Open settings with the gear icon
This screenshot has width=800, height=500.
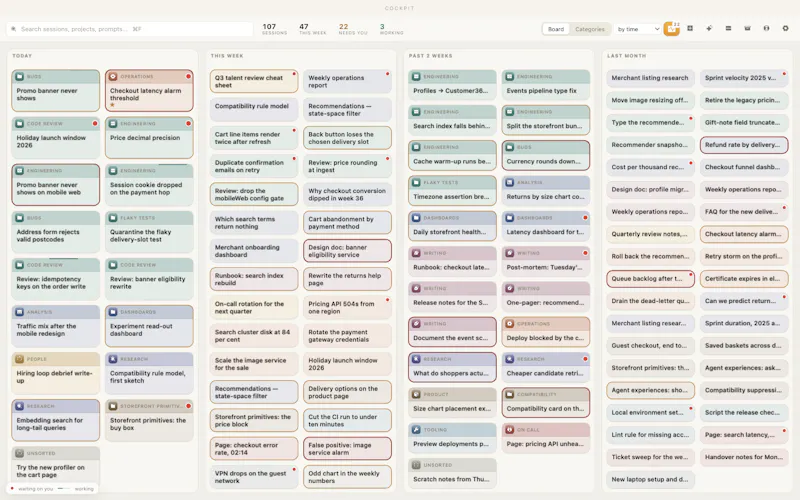(x=785, y=29)
